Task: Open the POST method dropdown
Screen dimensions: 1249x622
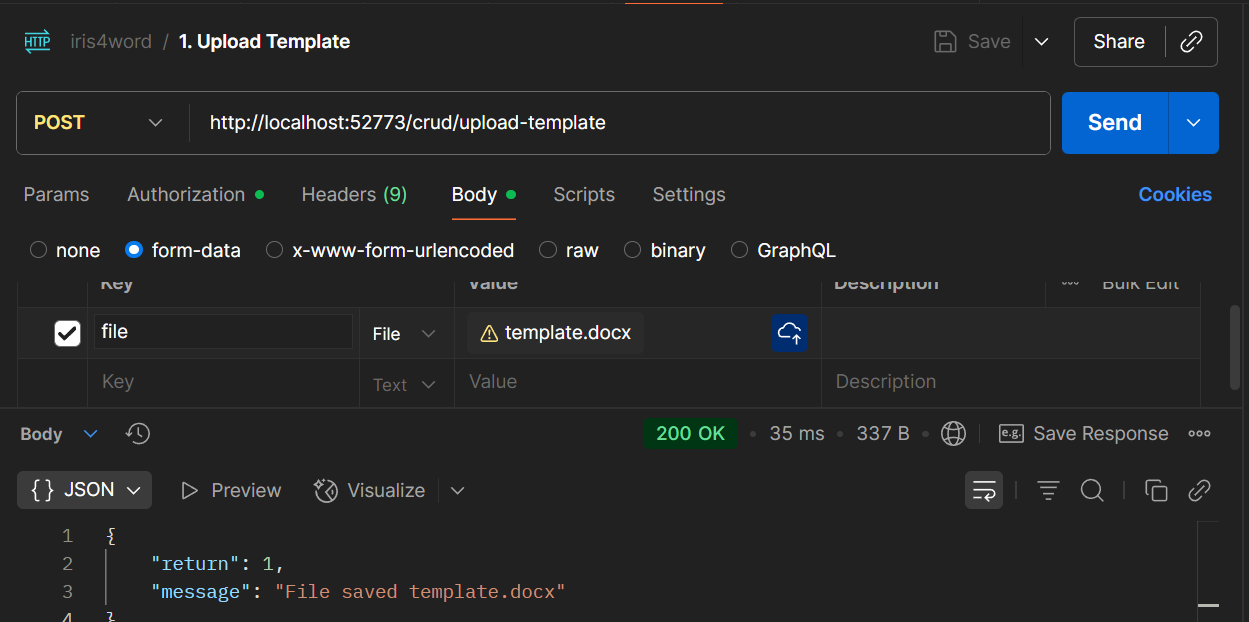Action: pyautogui.click(x=100, y=122)
